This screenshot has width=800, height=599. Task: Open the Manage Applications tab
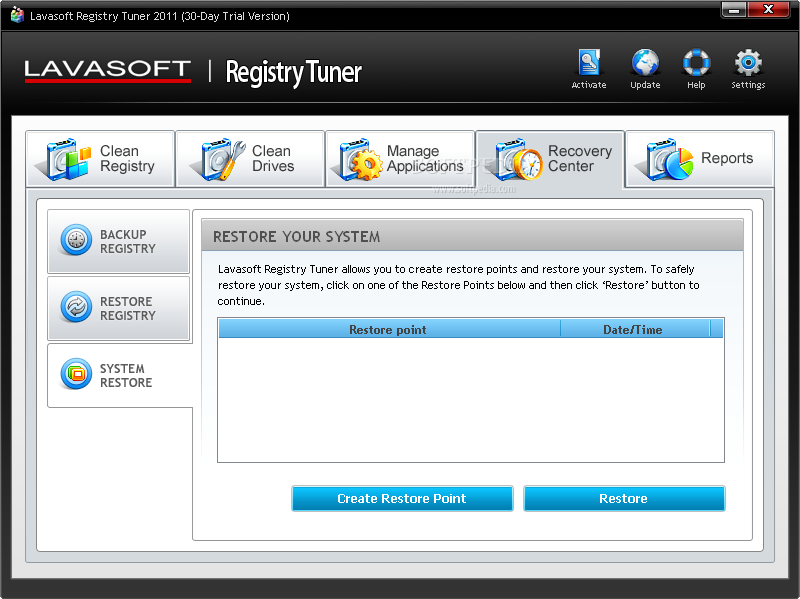[x=400, y=159]
